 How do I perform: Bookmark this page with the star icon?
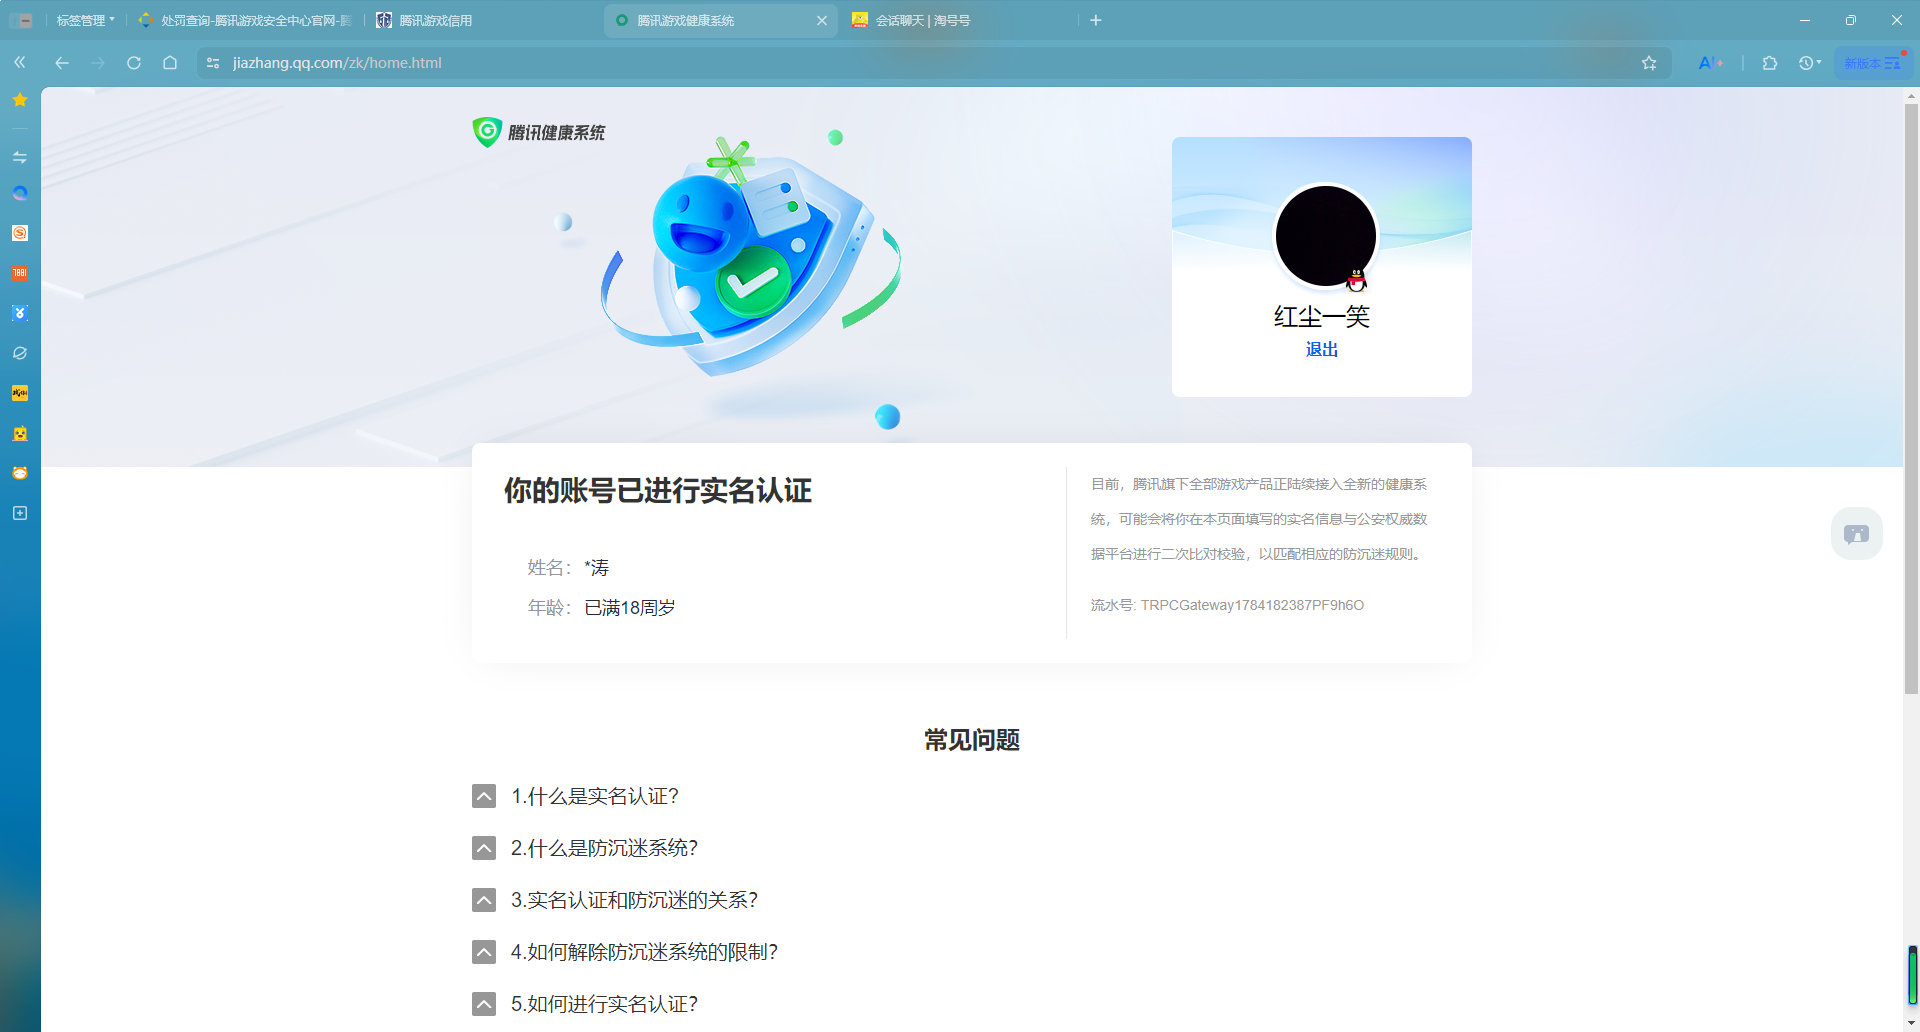(x=1649, y=63)
